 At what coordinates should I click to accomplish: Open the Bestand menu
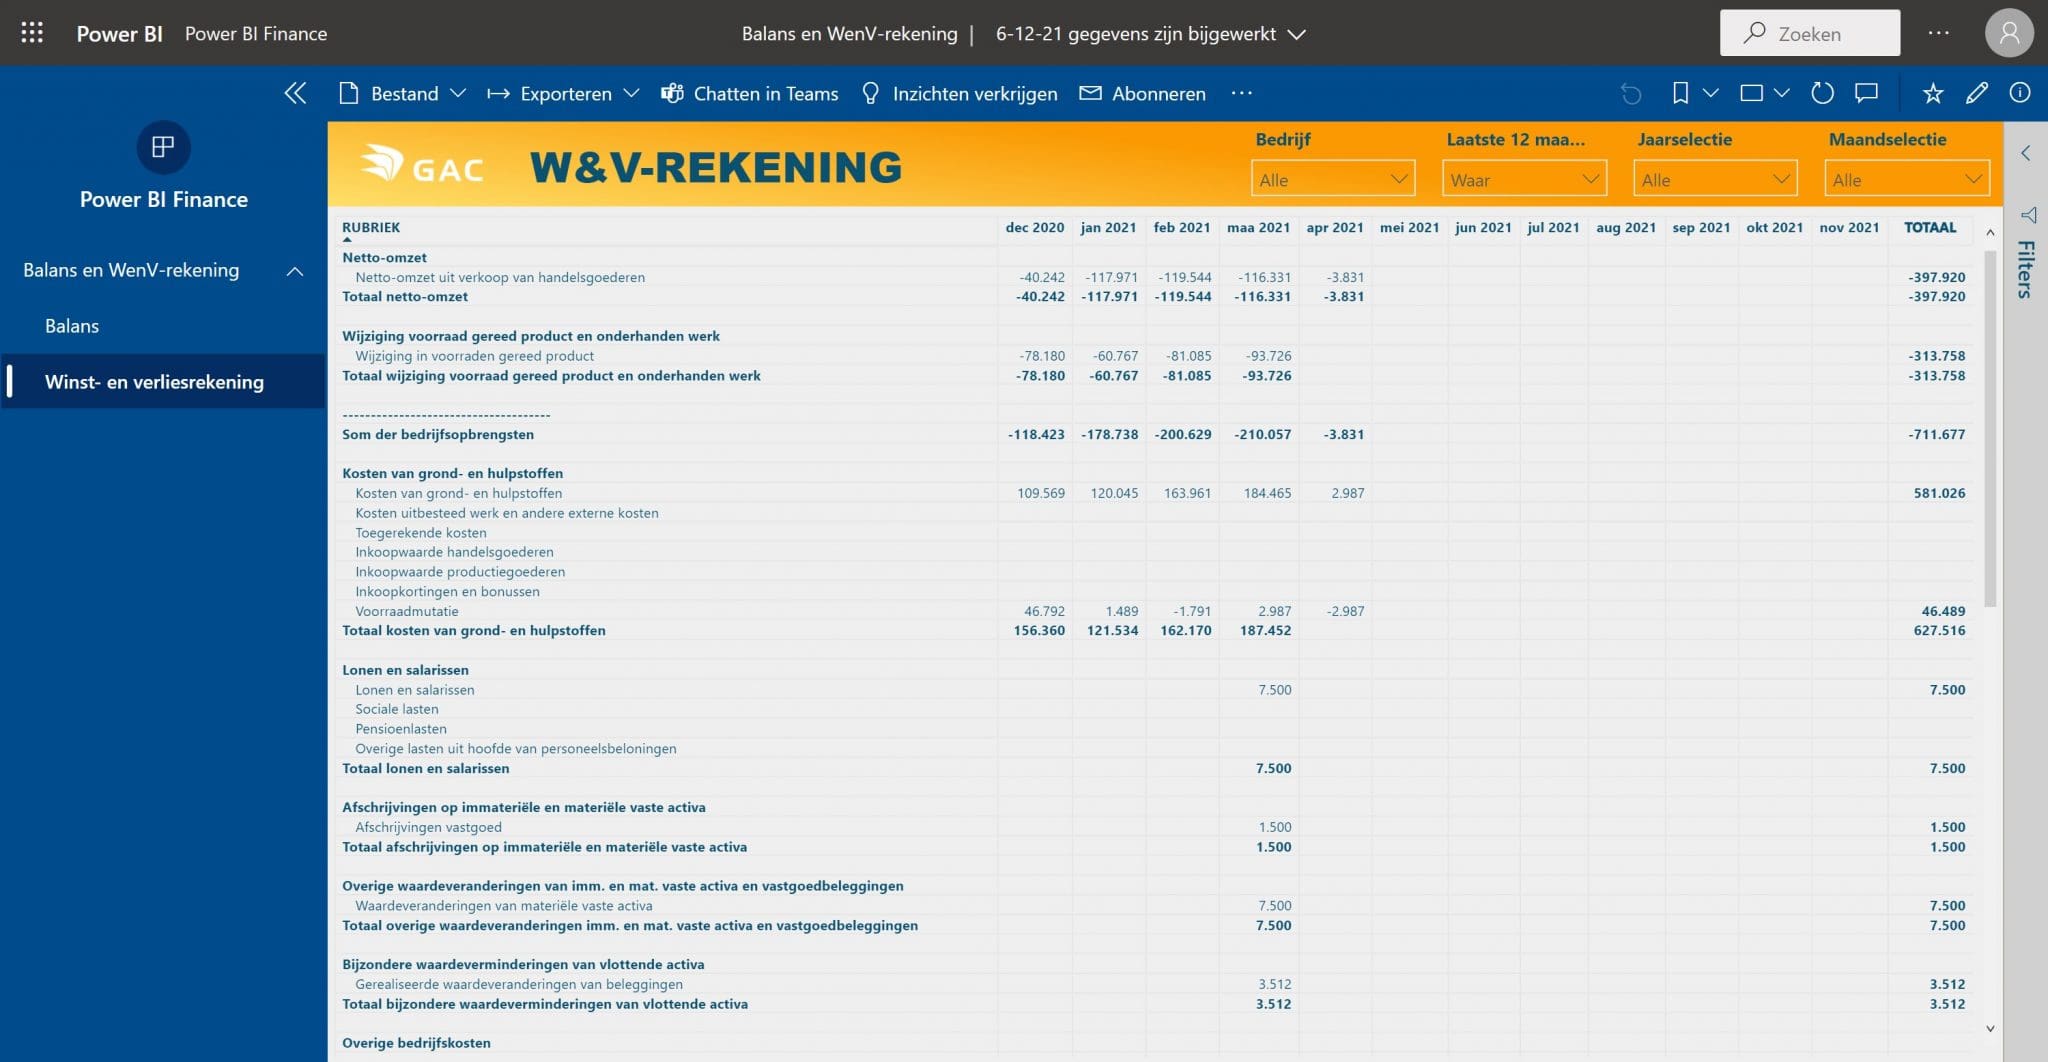click(403, 93)
